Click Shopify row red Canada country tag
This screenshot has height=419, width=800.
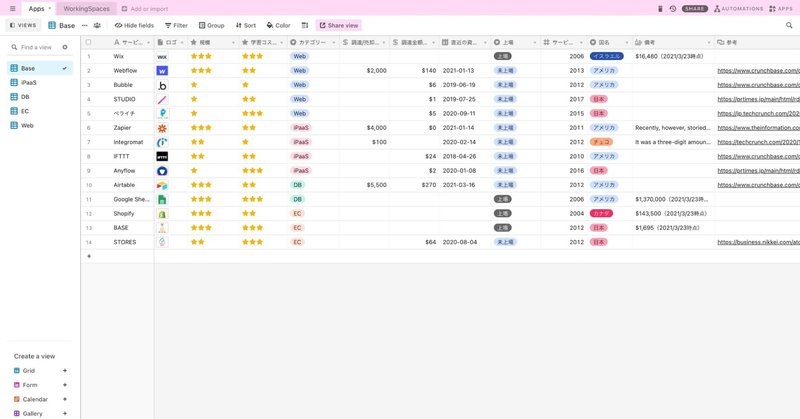pyautogui.click(x=601, y=214)
